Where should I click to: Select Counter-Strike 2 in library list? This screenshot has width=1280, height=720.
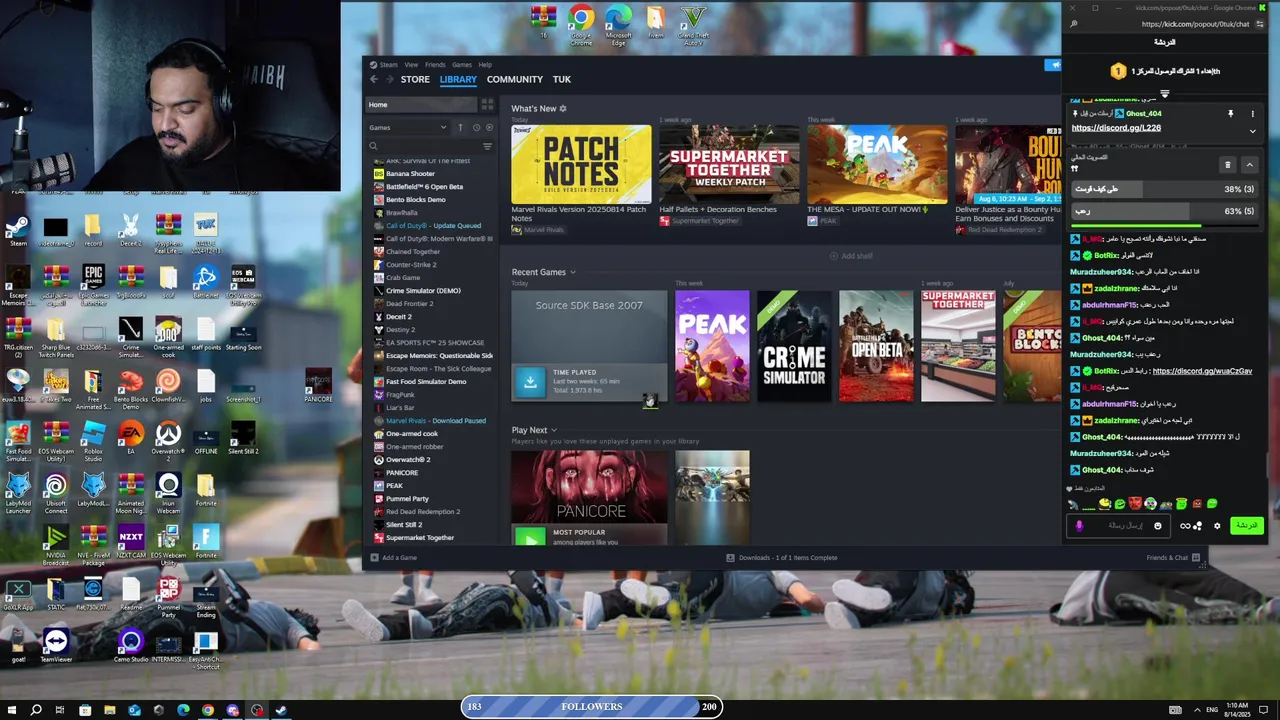click(411, 265)
